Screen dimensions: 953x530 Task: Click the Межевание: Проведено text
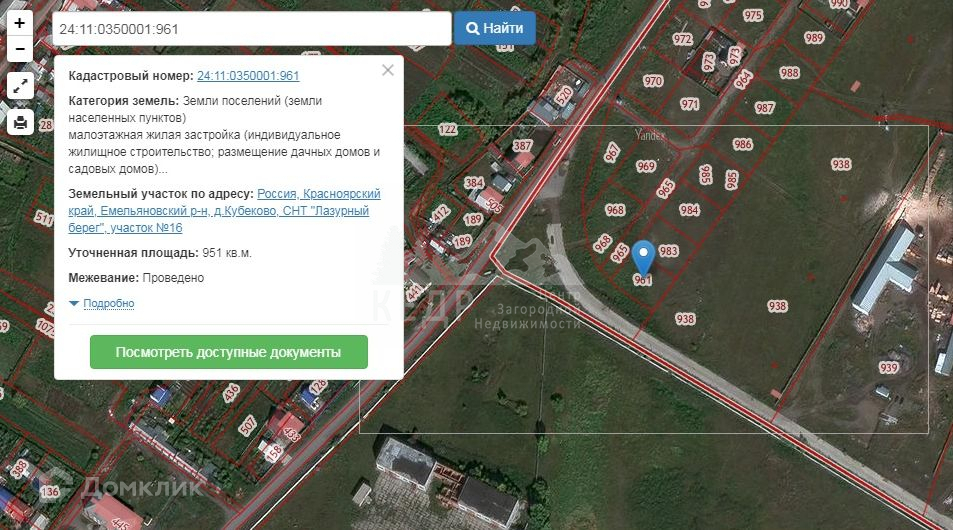pos(136,278)
